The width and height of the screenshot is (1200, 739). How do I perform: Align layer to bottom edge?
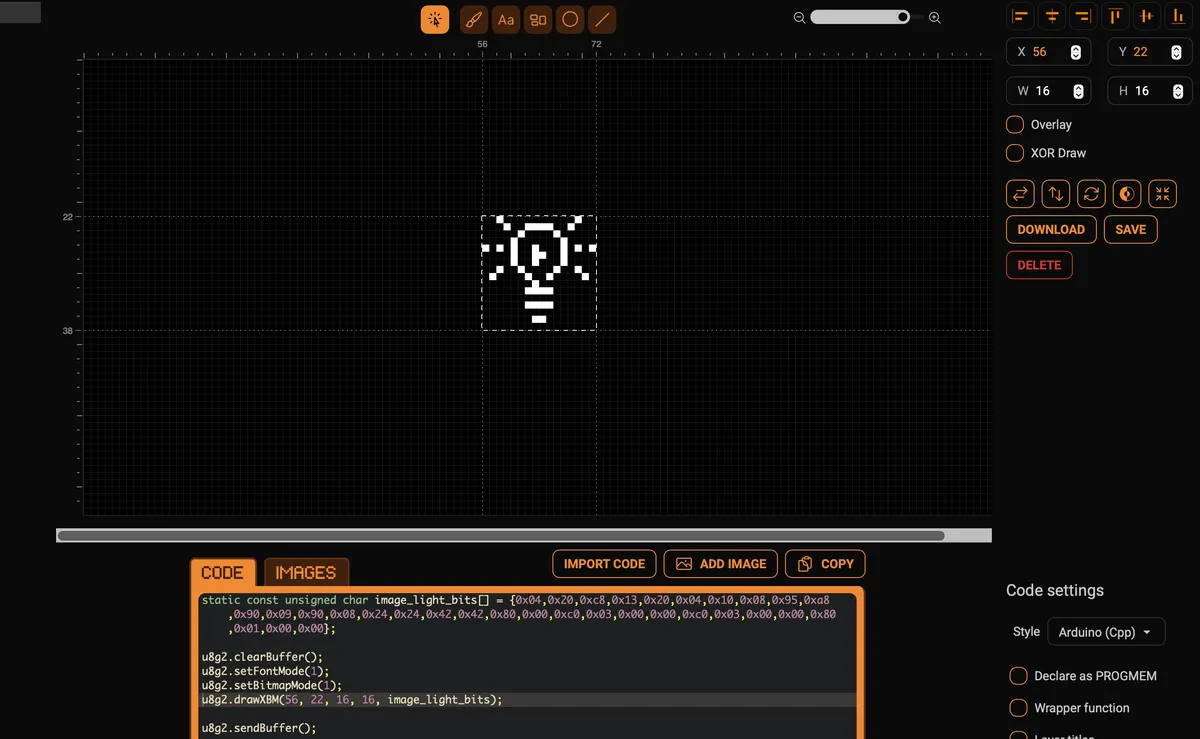(x=1178, y=16)
